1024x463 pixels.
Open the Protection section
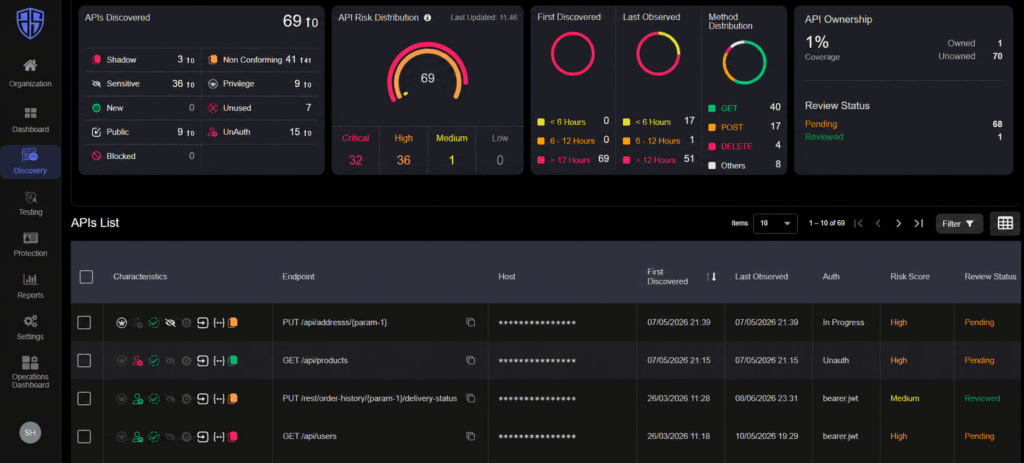30,245
